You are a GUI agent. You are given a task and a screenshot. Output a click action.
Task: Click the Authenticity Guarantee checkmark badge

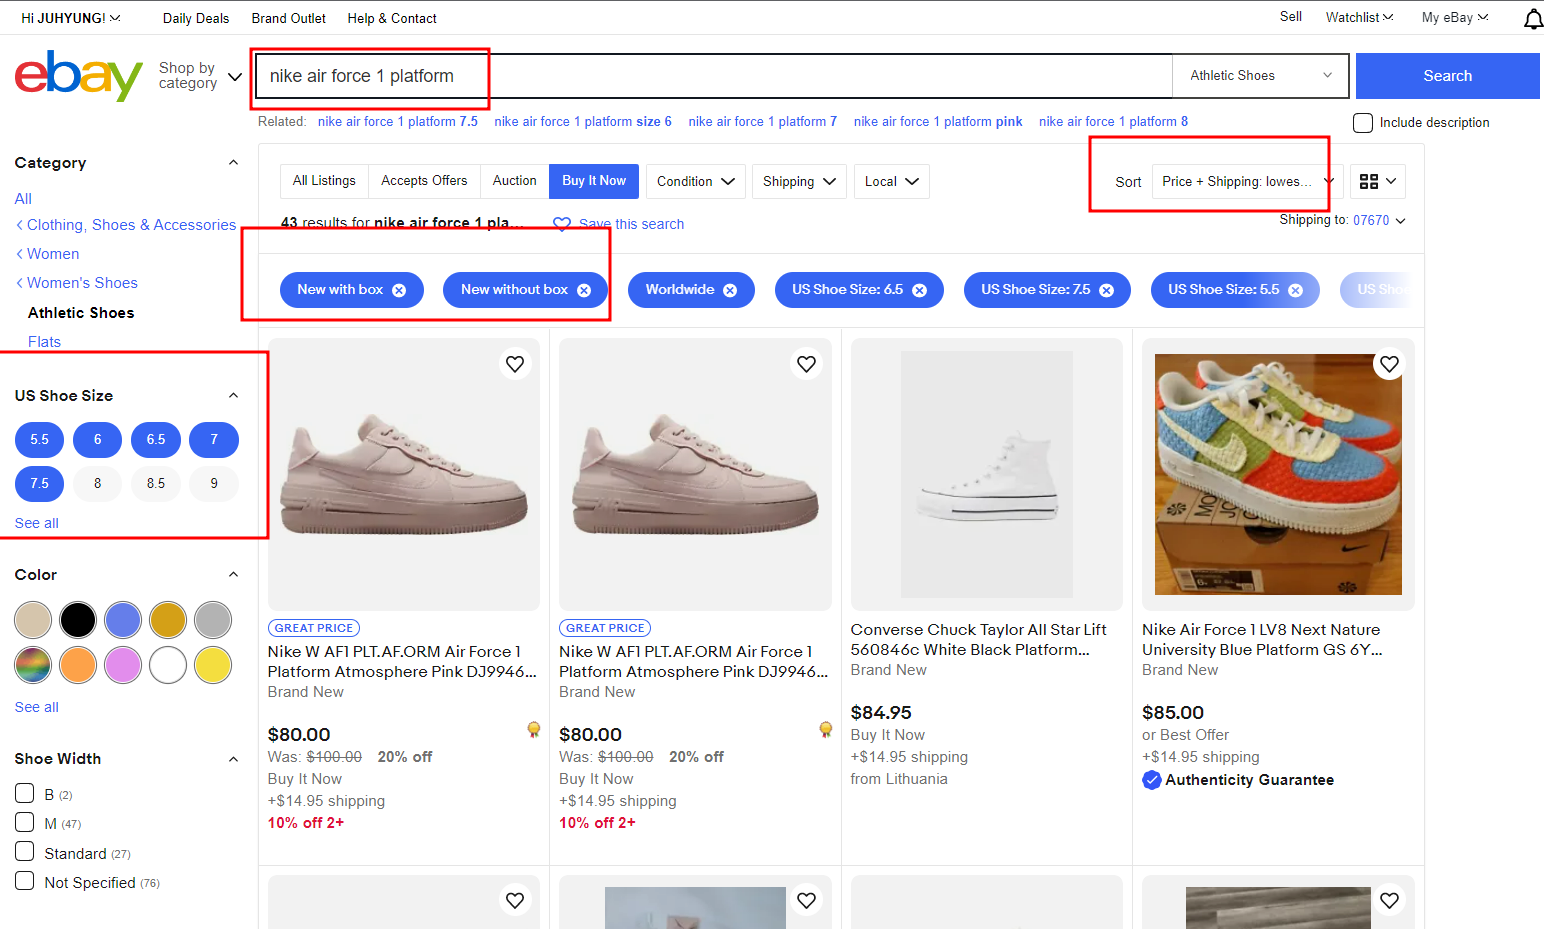tap(1152, 780)
